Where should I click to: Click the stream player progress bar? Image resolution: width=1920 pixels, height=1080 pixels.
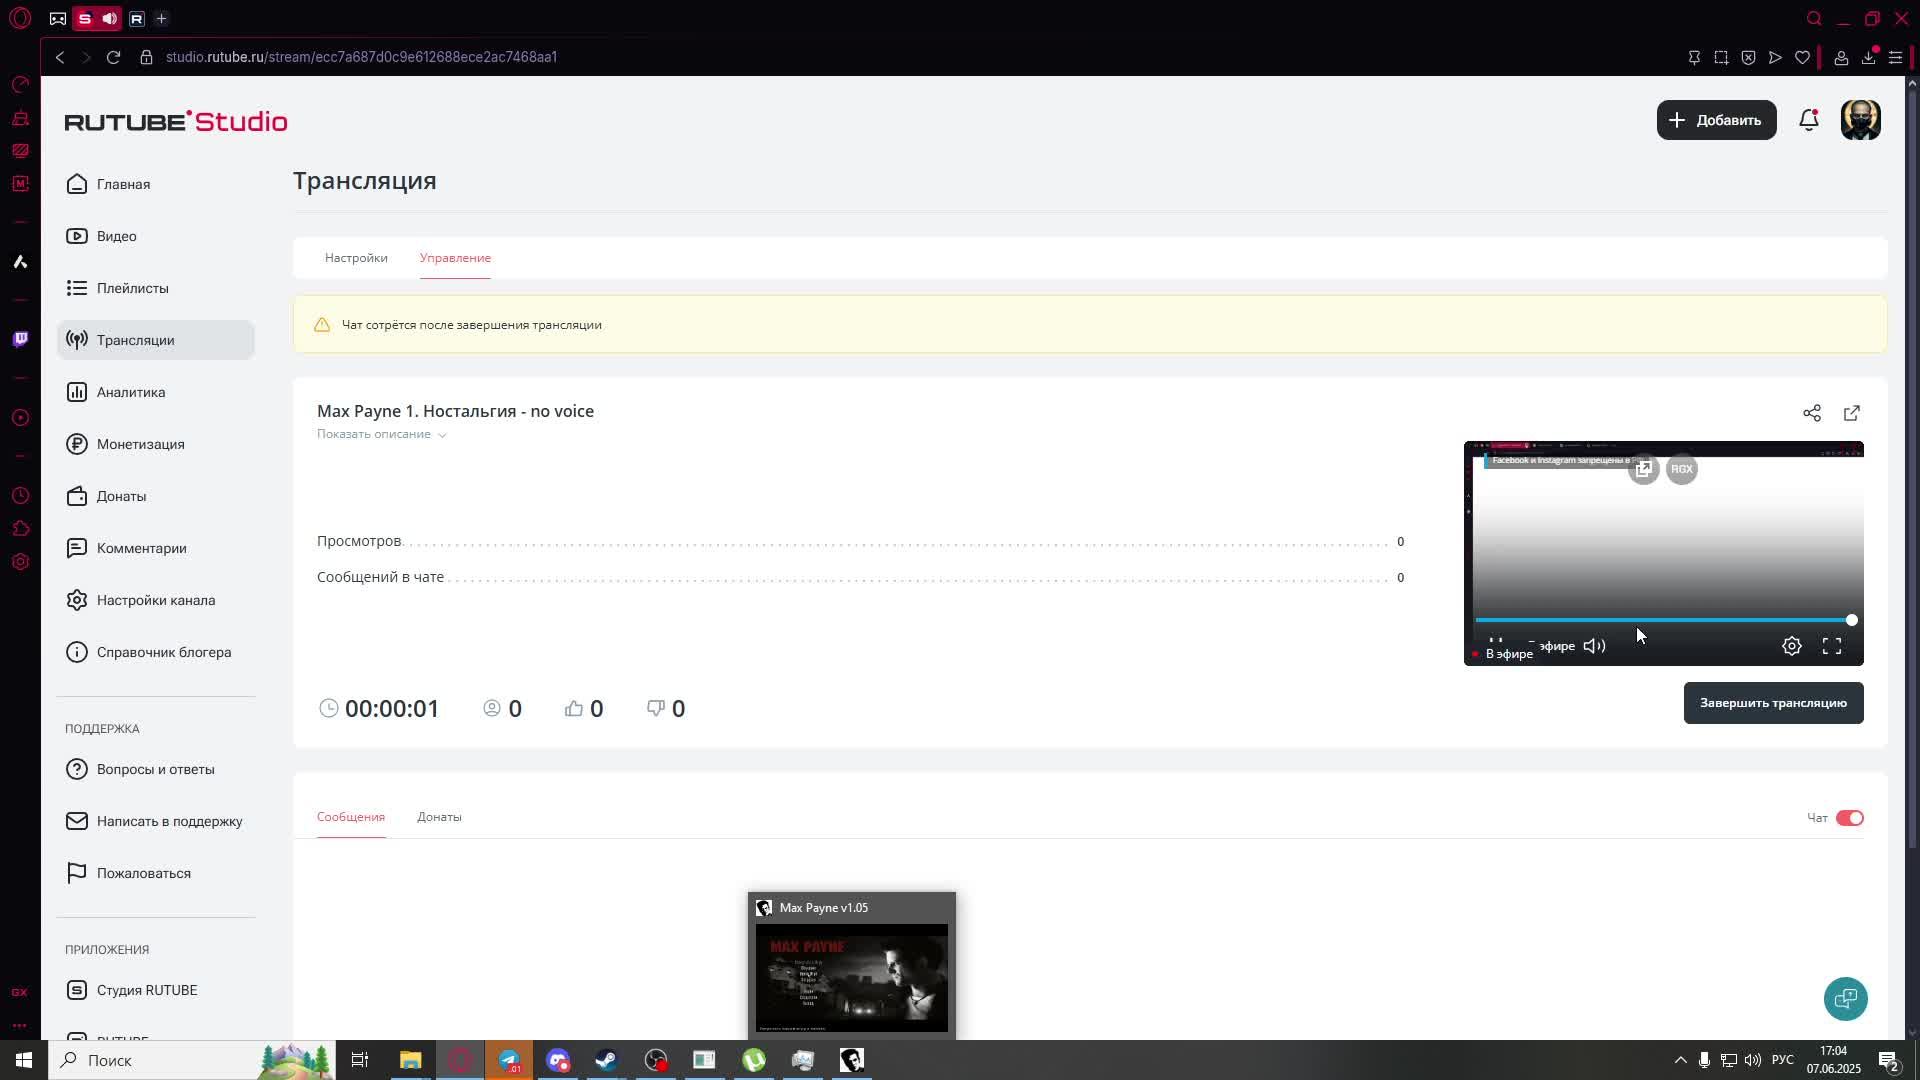click(1664, 620)
